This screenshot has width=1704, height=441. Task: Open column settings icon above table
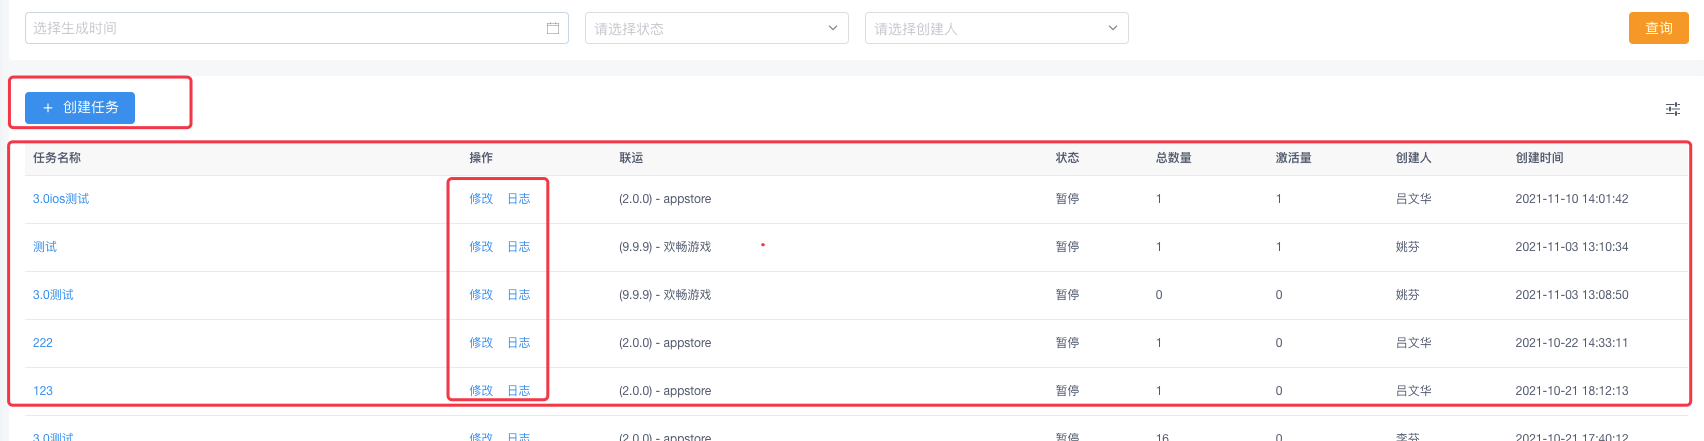click(x=1672, y=109)
